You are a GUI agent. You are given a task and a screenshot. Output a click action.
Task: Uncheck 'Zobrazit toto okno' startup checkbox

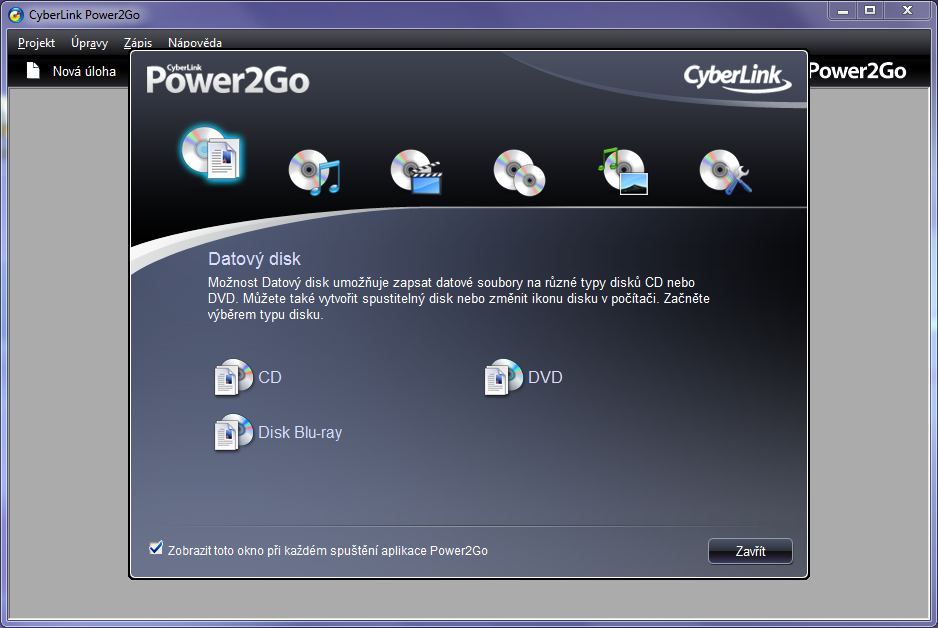(x=155, y=548)
